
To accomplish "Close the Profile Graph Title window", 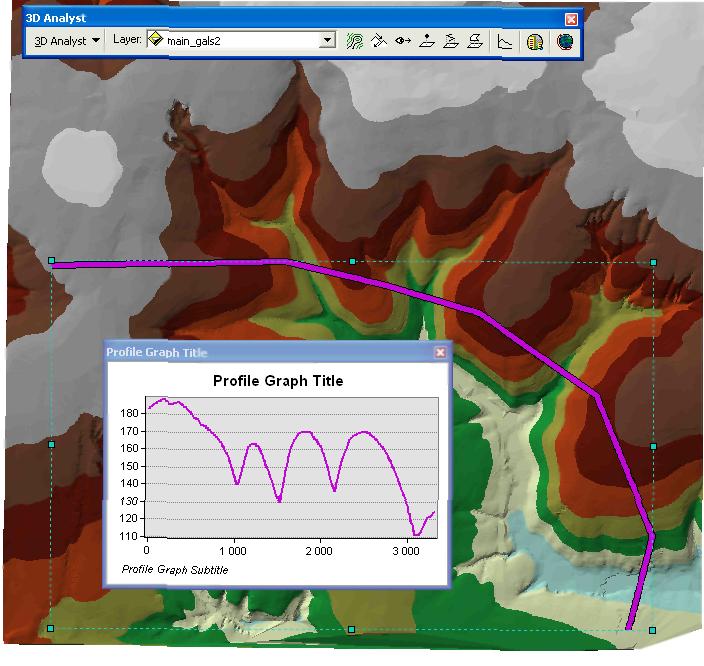I will [x=440, y=353].
